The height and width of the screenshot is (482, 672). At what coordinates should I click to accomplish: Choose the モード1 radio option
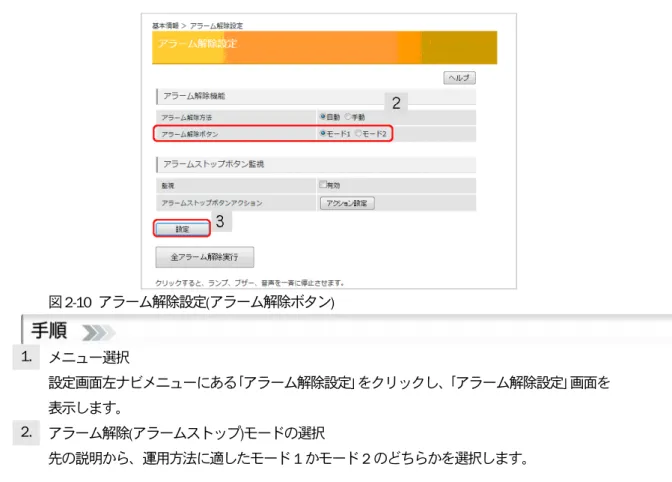pos(323,134)
